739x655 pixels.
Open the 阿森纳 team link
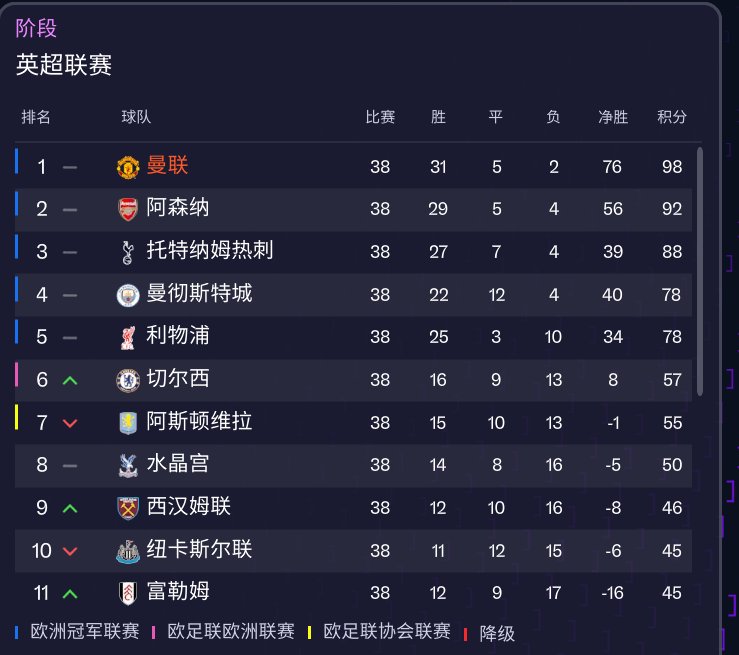click(x=178, y=209)
